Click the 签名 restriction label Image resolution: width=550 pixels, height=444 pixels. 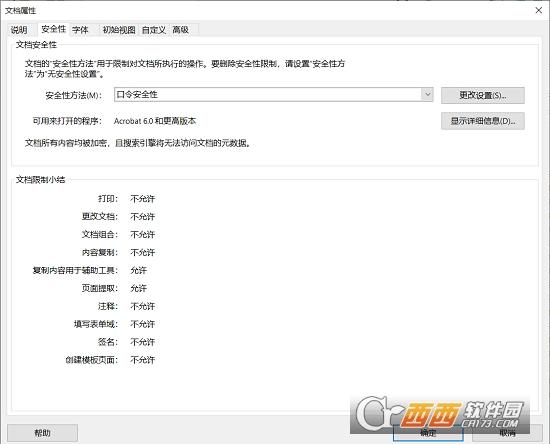coord(108,342)
